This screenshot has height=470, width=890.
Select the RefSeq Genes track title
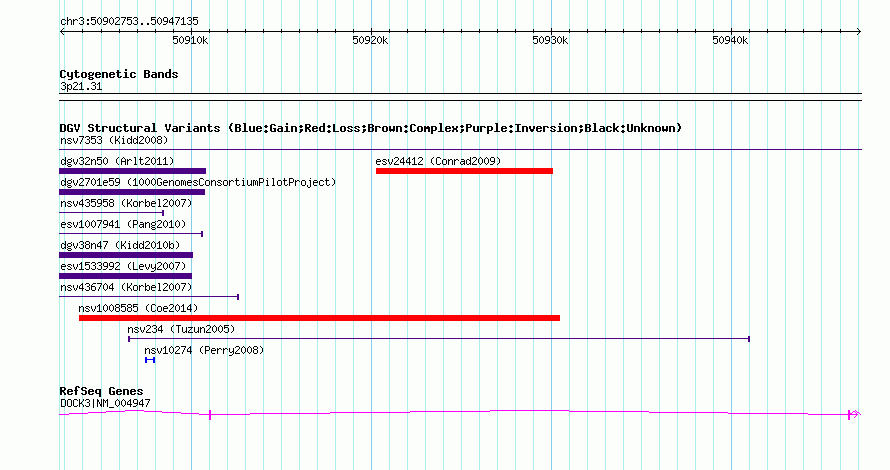coord(101,391)
